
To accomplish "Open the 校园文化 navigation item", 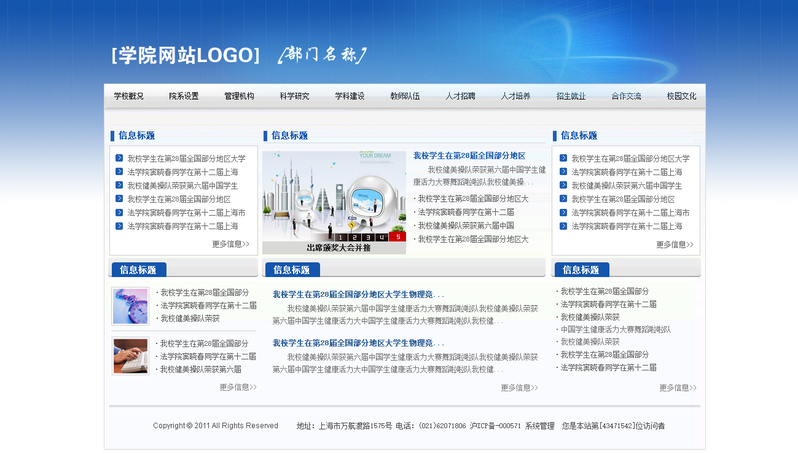I will click(681, 96).
